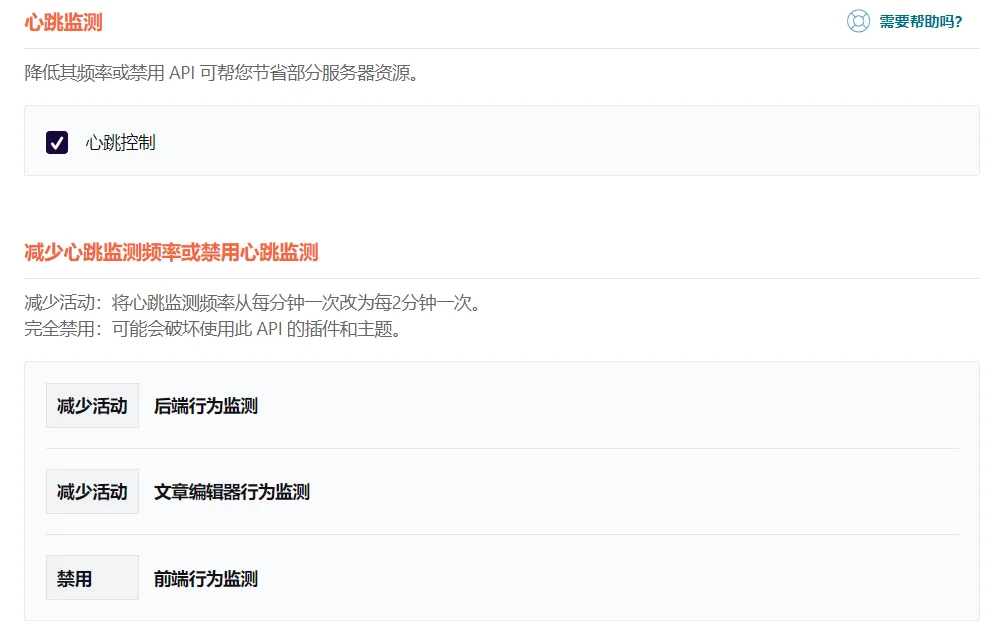Click the 文章编辑器行为监测 label

click(x=232, y=492)
